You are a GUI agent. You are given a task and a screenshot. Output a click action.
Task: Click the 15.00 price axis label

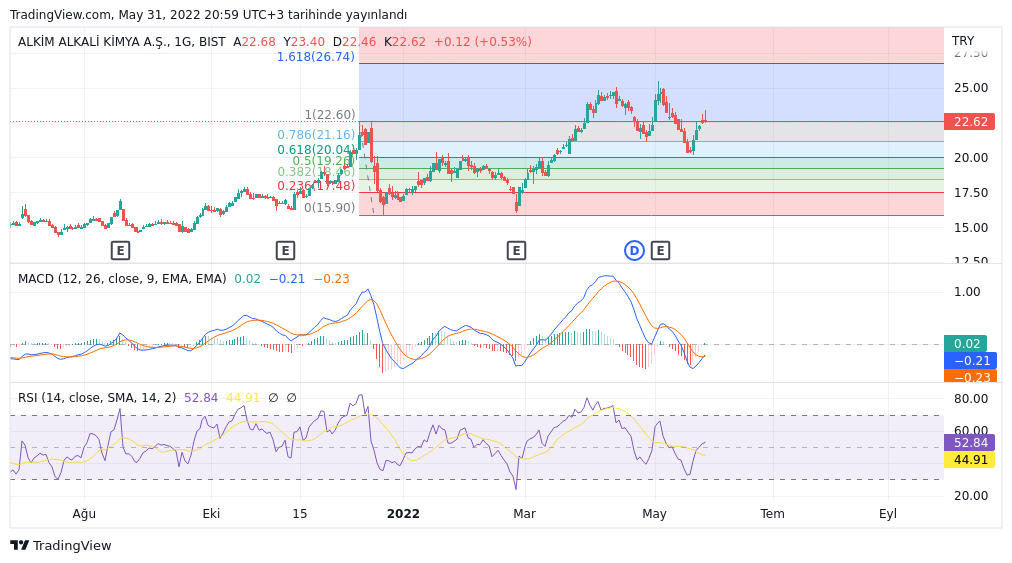[971, 227]
